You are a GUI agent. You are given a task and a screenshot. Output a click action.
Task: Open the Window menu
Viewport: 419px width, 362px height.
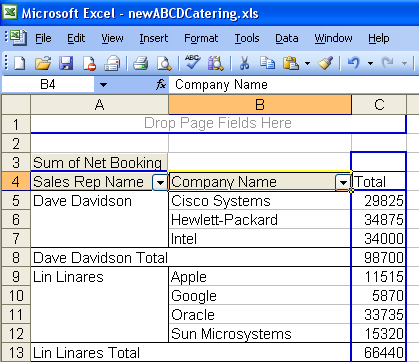[x=333, y=38]
